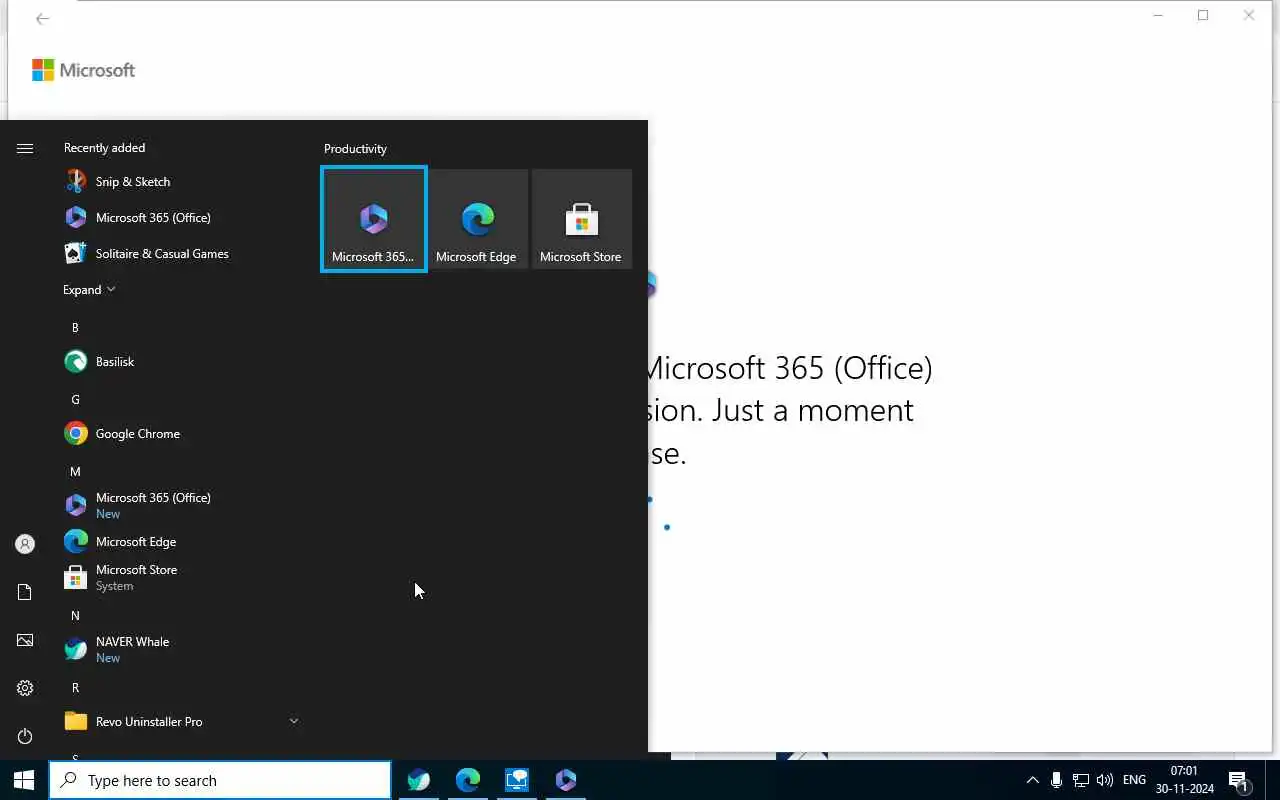1280x800 pixels.
Task: Expand the Recently added list
Action: pos(89,290)
